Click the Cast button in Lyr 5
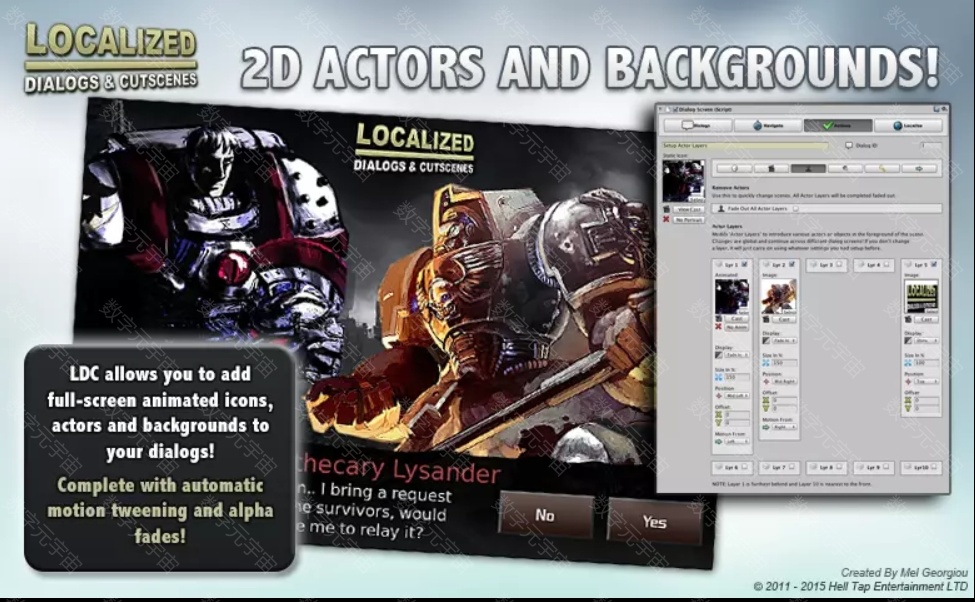 (926, 319)
